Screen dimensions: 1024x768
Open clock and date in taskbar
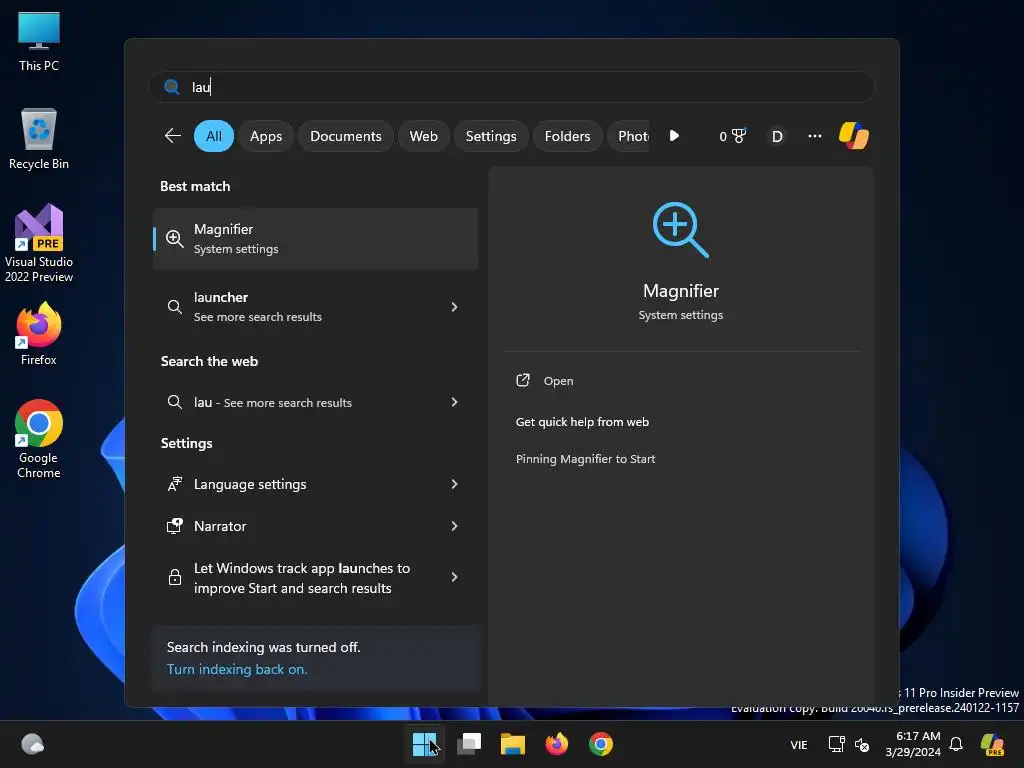[x=913, y=744]
